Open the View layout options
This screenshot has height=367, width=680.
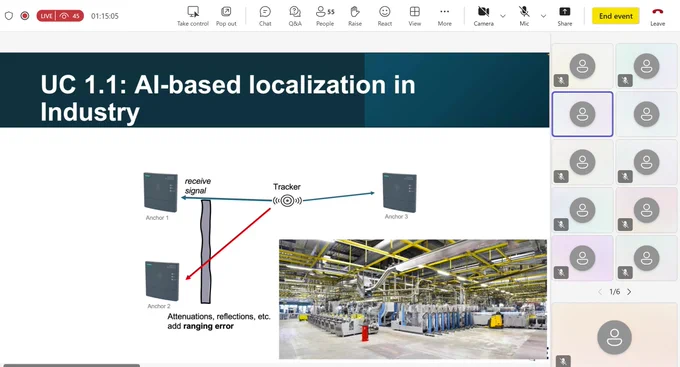pyautogui.click(x=415, y=16)
